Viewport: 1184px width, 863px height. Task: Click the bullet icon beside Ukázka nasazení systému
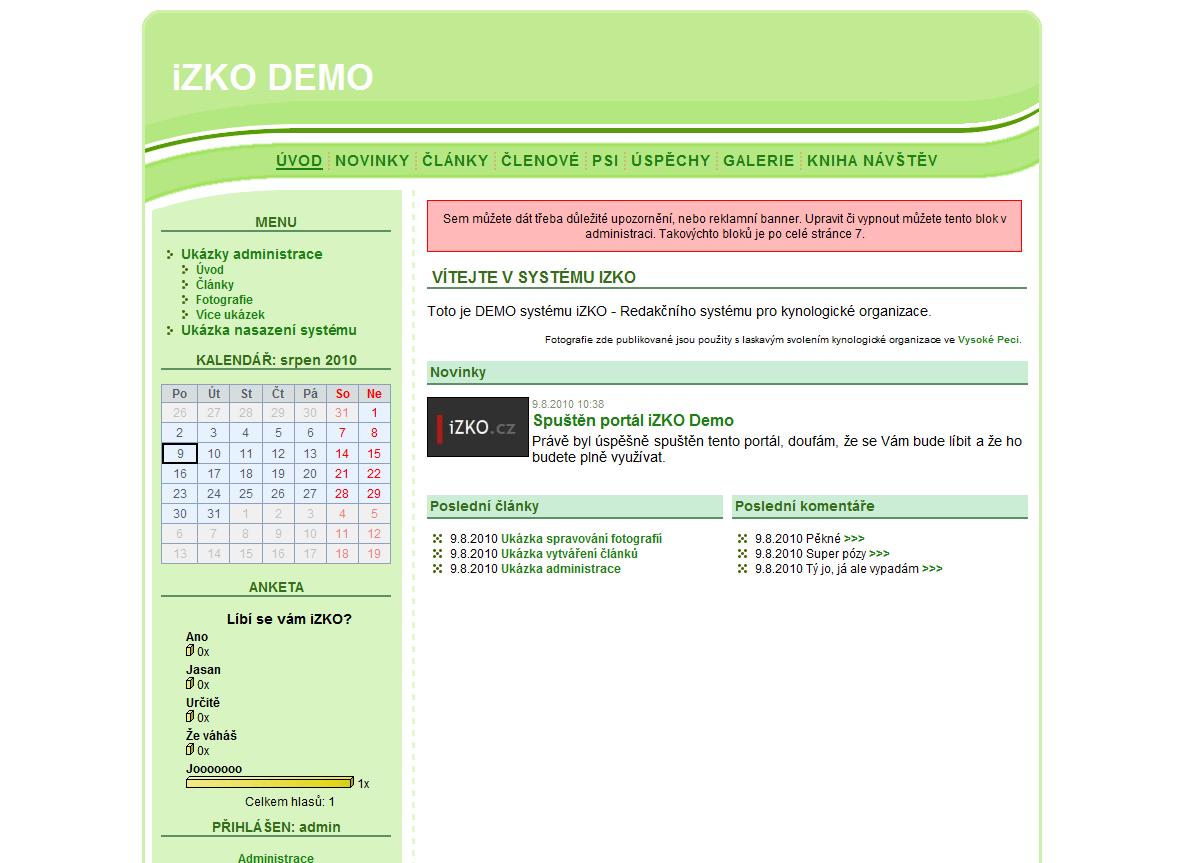point(170,330)
